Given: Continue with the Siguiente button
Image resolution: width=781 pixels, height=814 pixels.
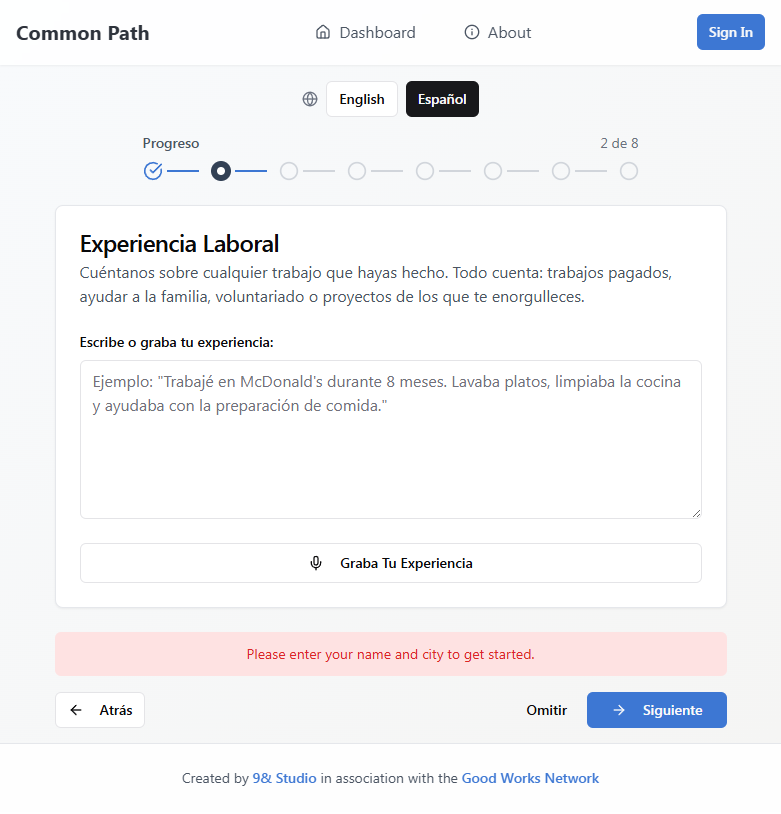Looking at the screenshot, I should (656, 709).
